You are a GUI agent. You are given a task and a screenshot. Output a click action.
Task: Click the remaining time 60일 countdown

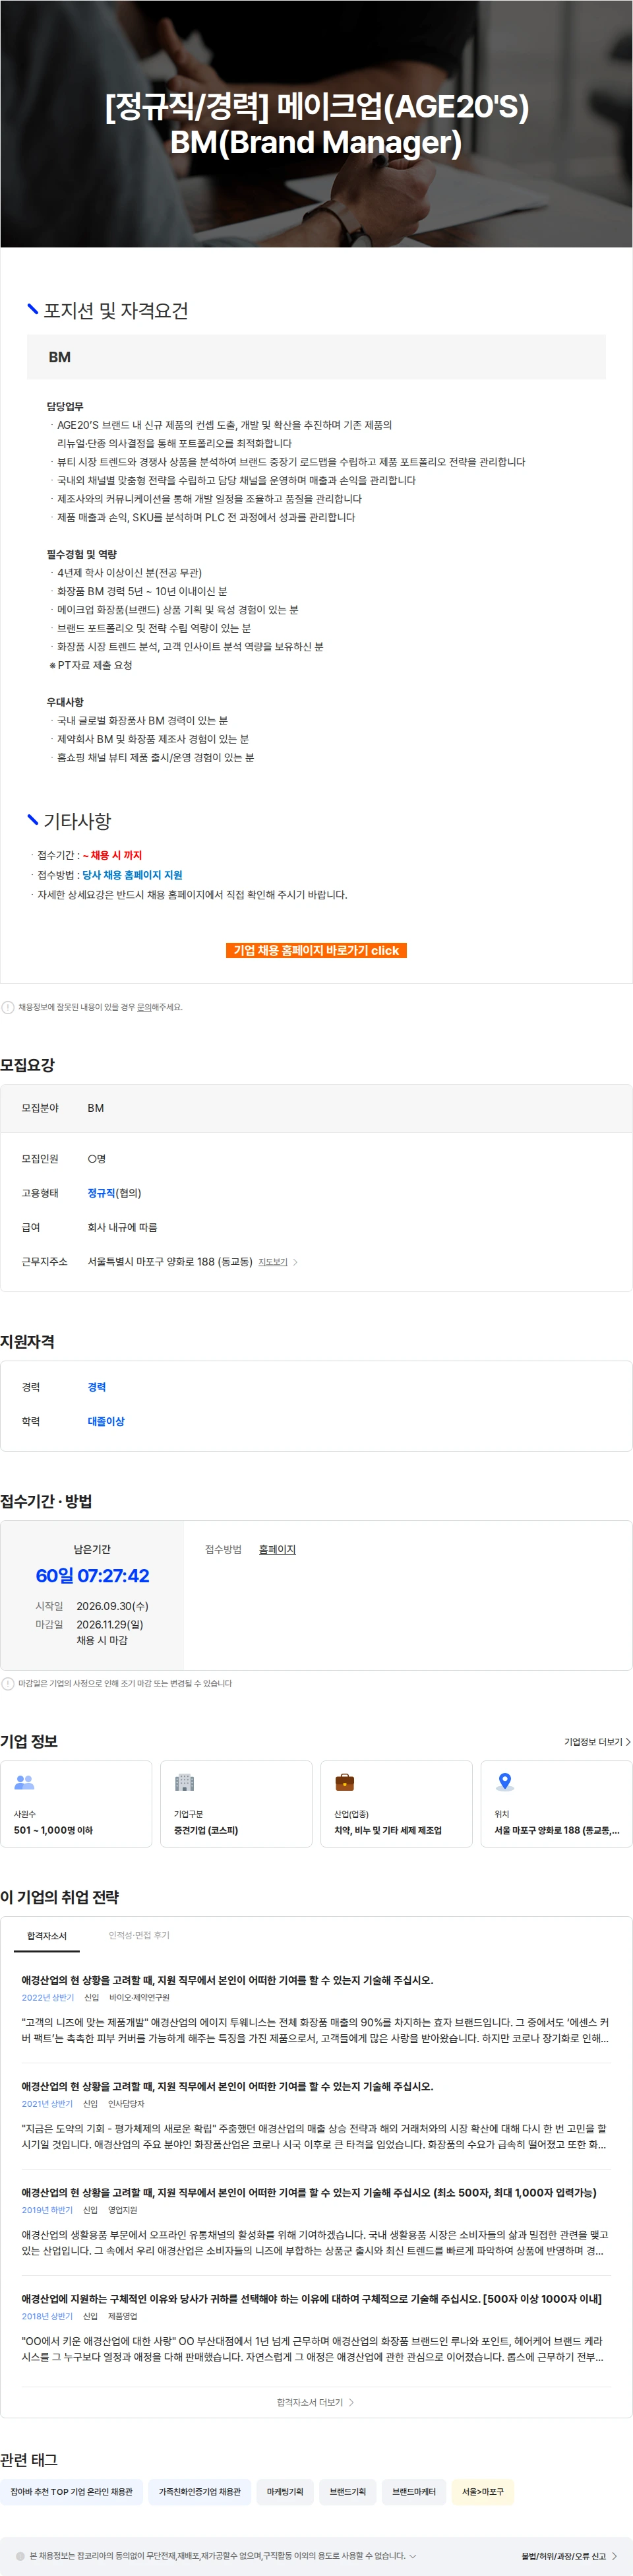[x=92, y=1575]
